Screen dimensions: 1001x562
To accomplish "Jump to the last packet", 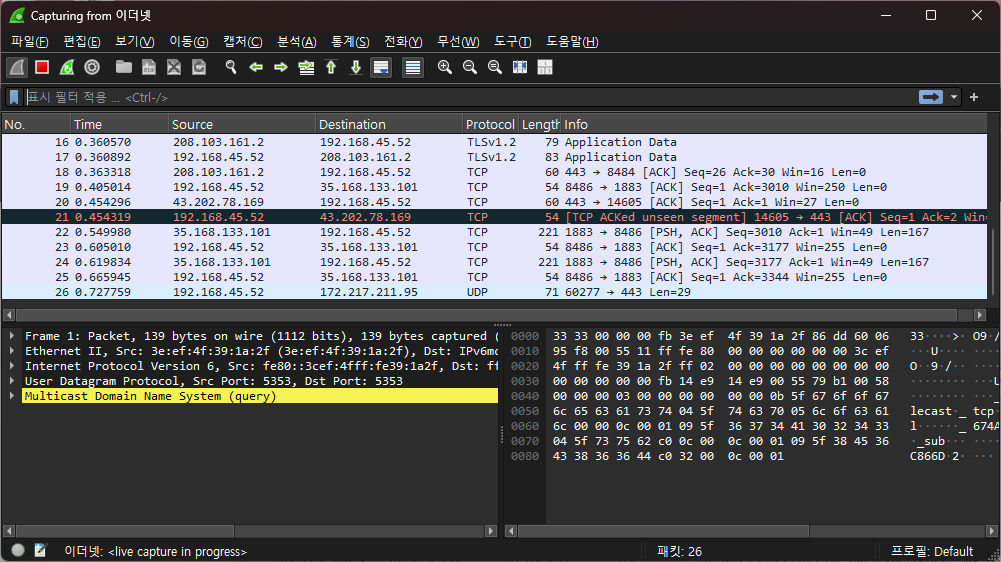I will click(356, 67).
